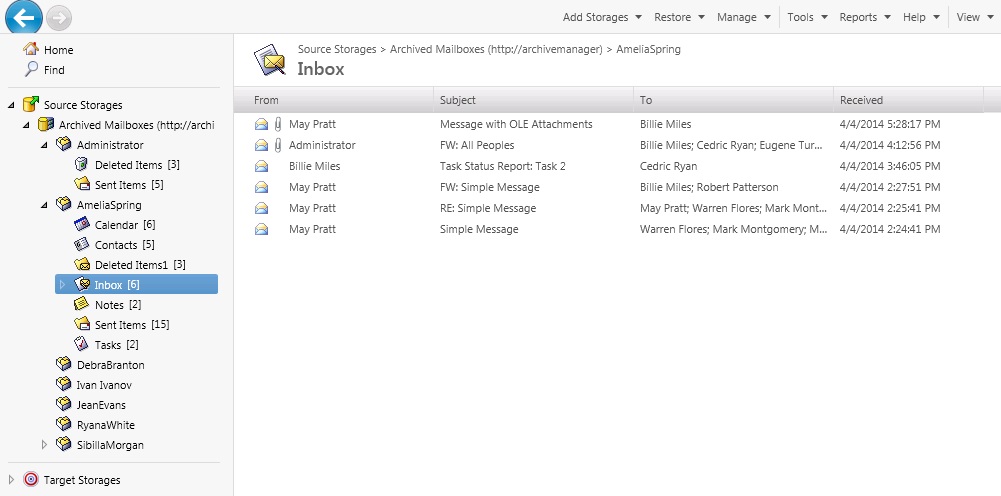Go back with the blue back arrow
Image resolution: width=1001 pixels, height=496 pixels.
click(24, 17)
